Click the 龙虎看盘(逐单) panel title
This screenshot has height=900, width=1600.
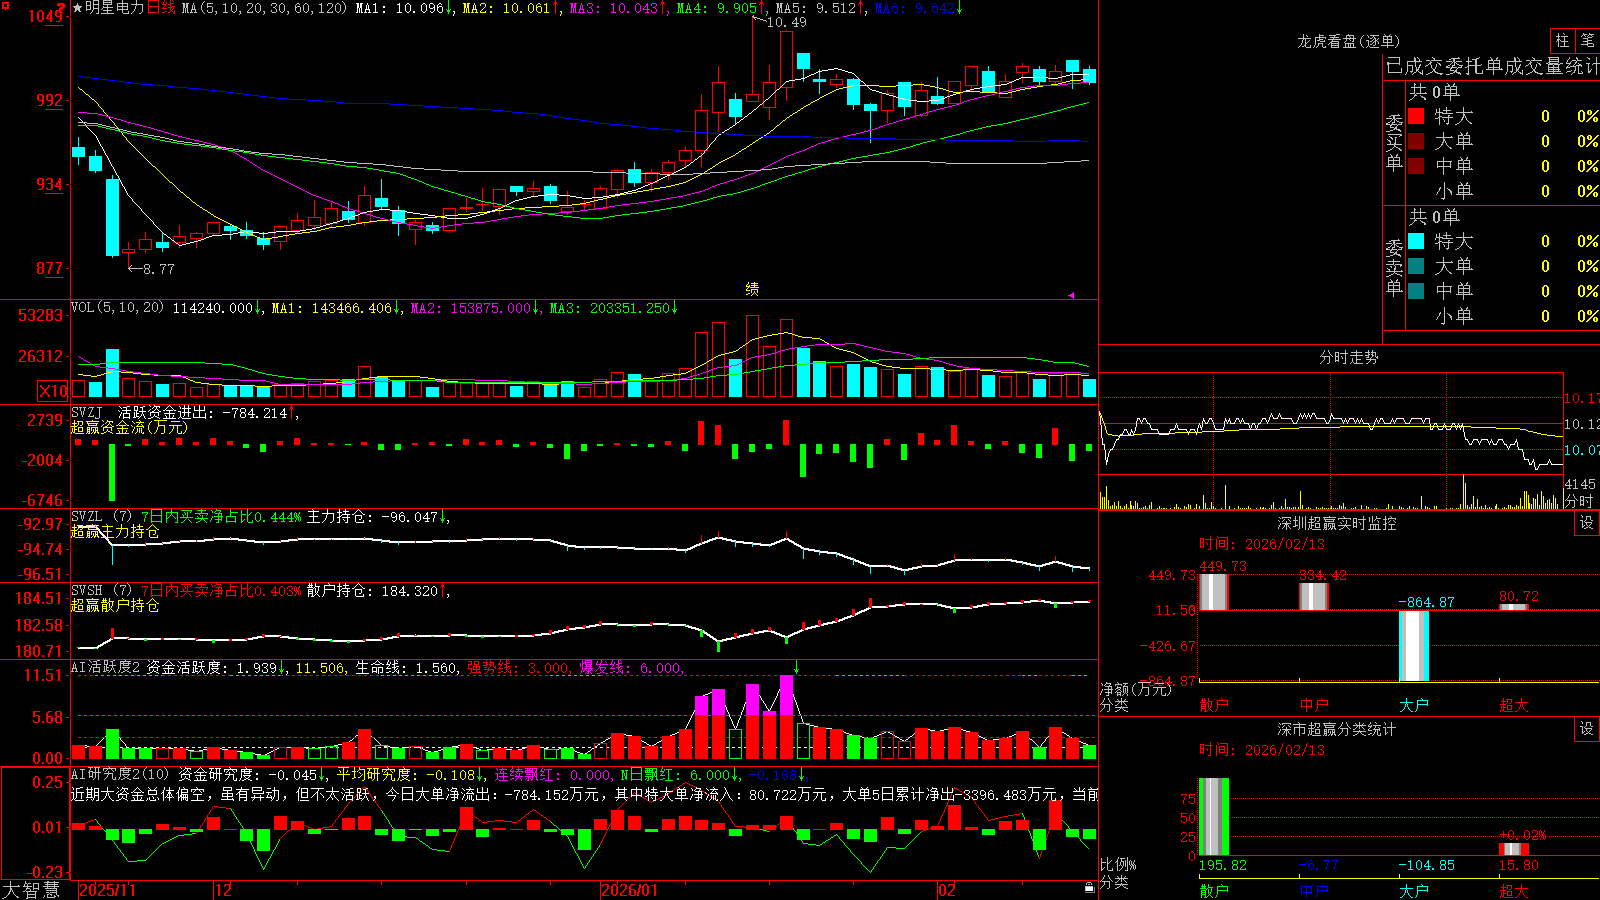coord(1349,41)
